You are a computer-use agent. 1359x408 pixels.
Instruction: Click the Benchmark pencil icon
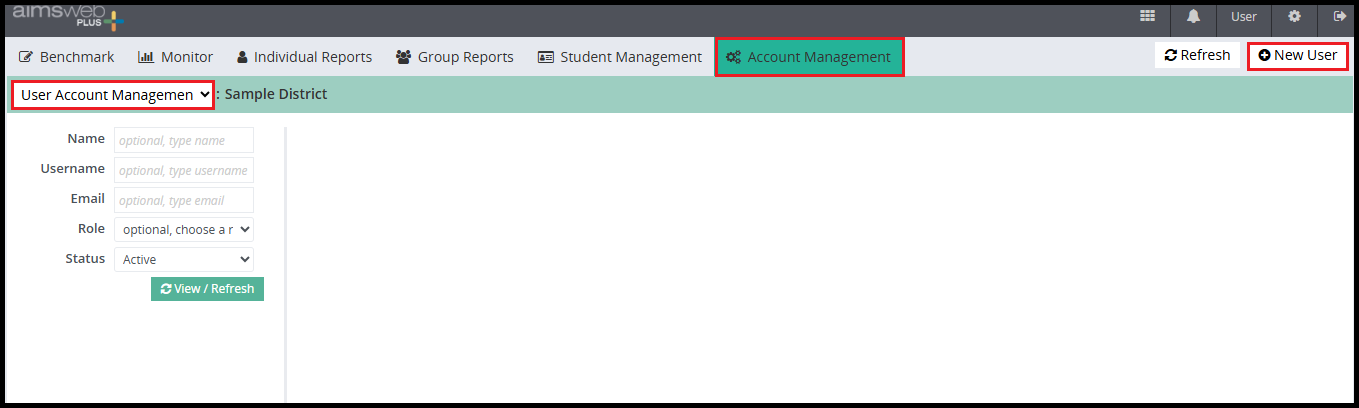(26, 57)
